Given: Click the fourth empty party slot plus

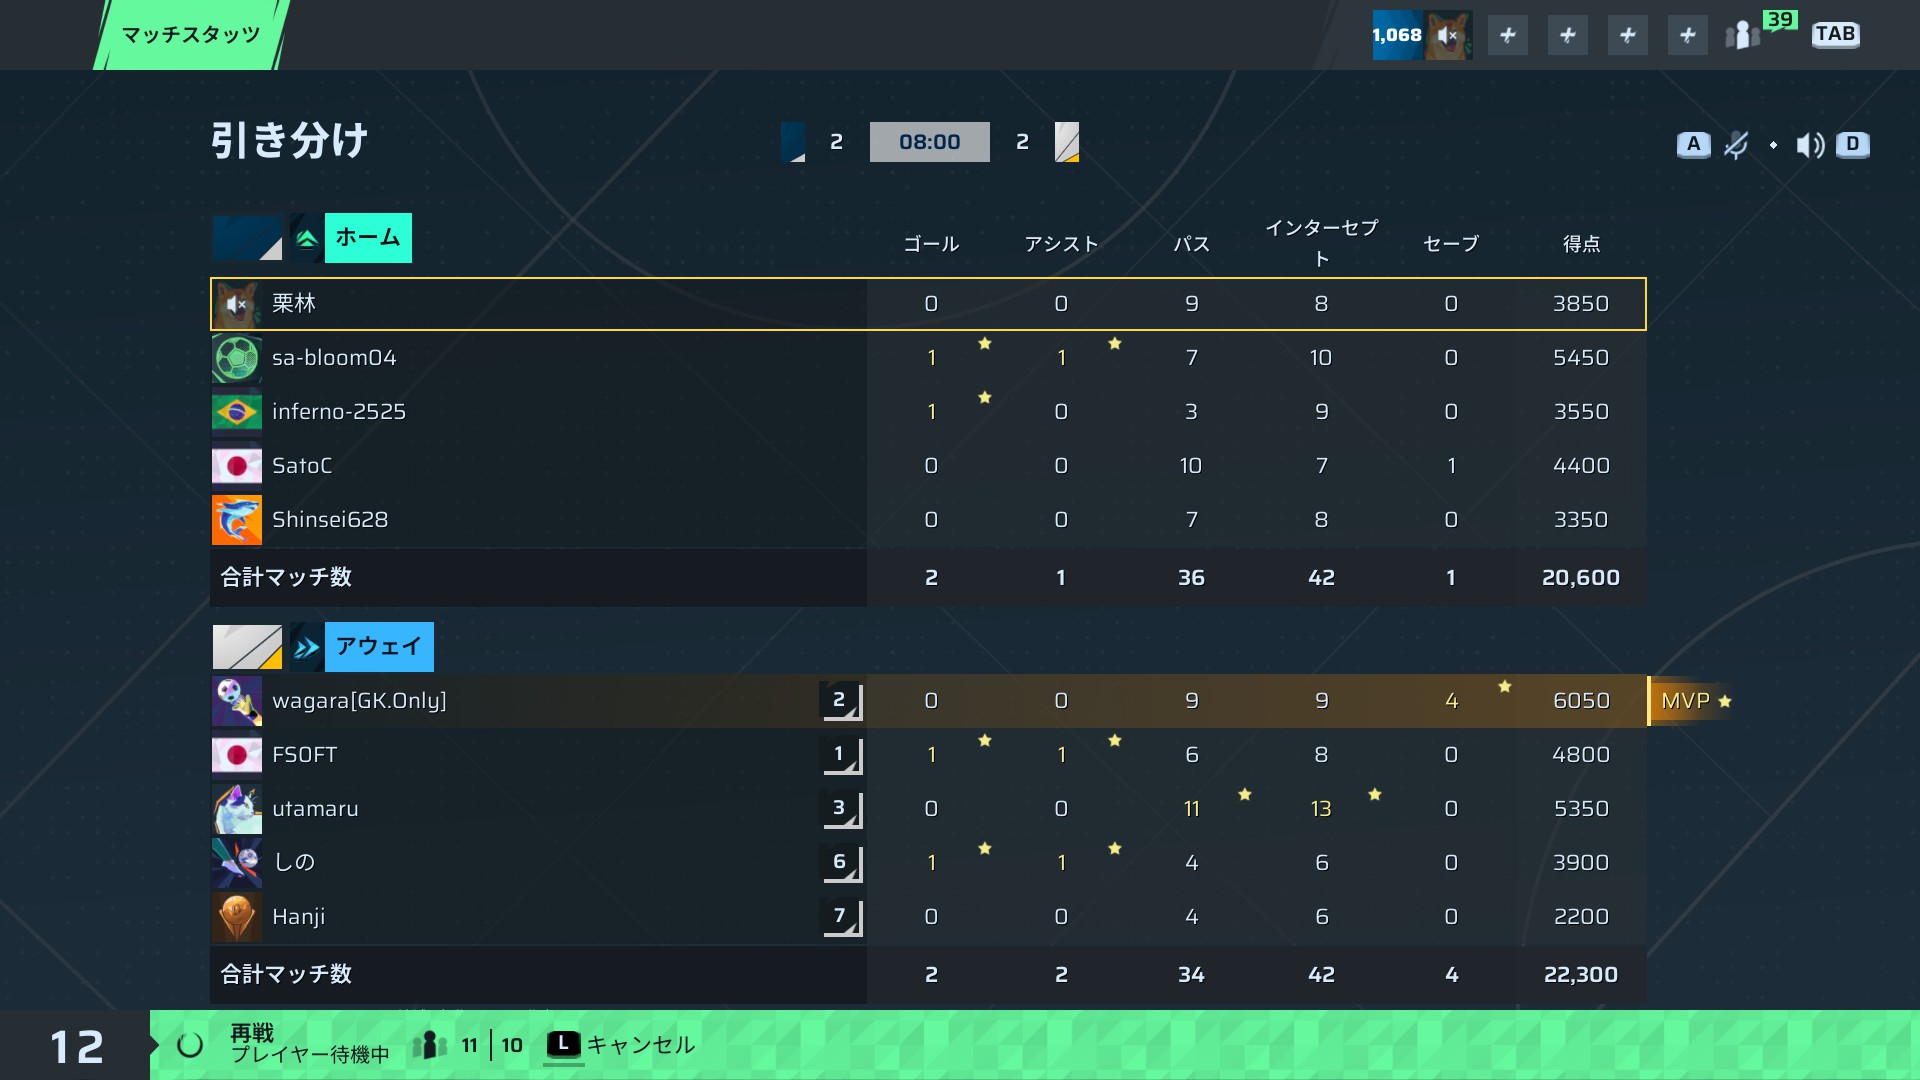Looking at the screenshot, I should tap(1687, 36).
